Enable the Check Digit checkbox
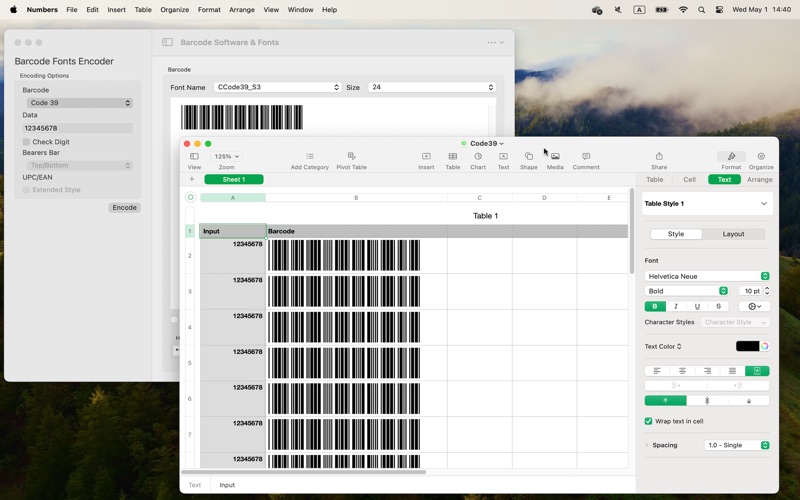Viewport: 800px width, 500px height. click(x=26, y=142)
